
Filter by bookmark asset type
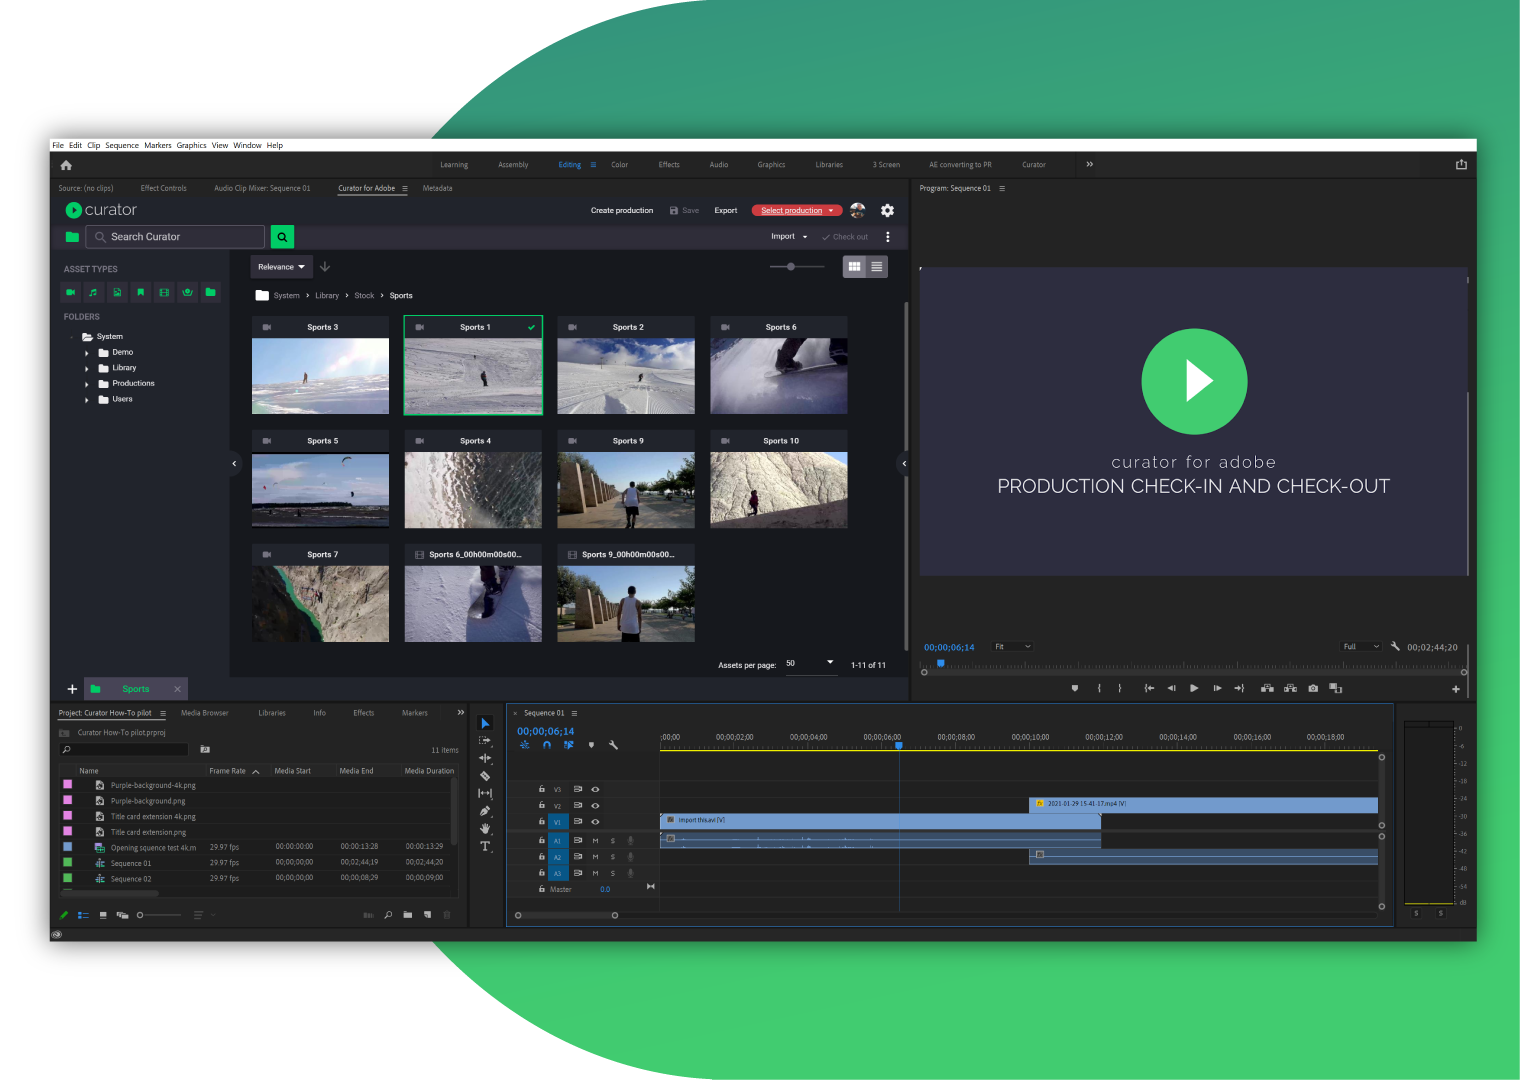(141, 292)
